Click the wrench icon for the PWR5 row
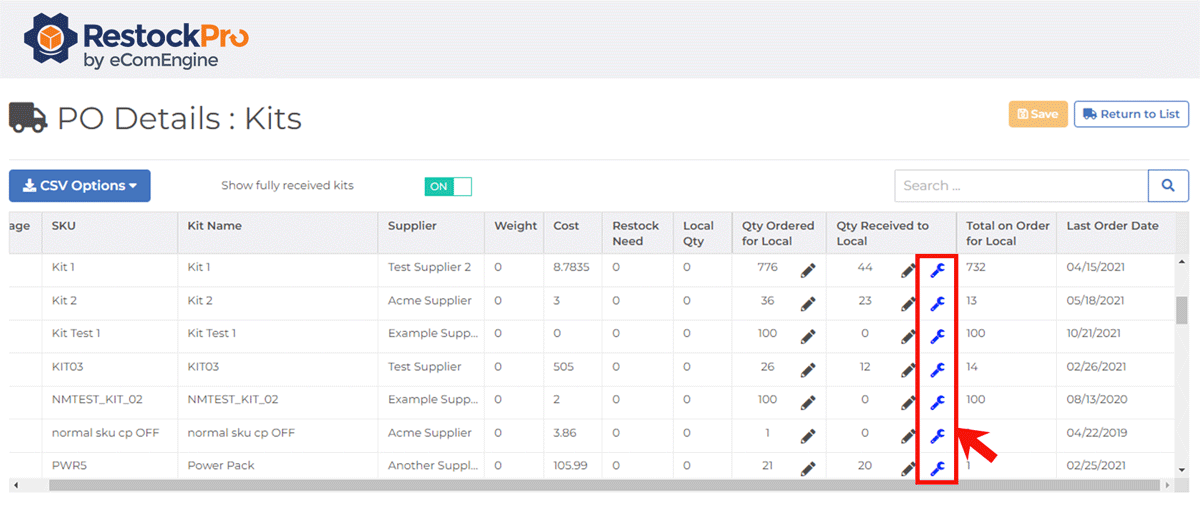Image resolution: width=1200 pixels, height=505 pixels. [x=937, y=468]
